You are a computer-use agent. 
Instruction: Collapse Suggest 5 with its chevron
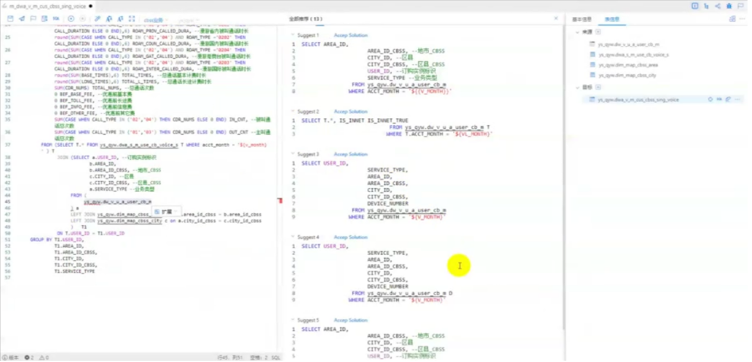(x=293, y=320)
